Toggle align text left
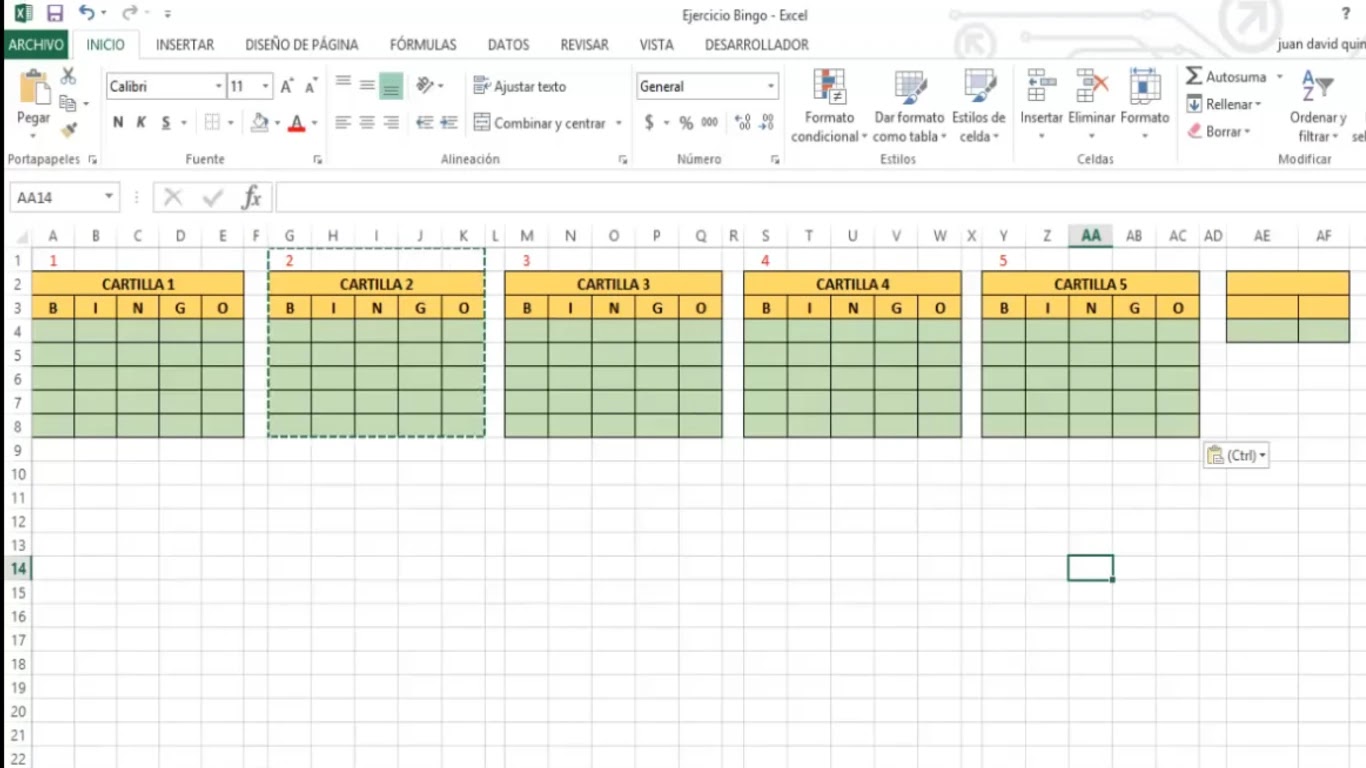The height and width of the screenshot is (768, 1366). (343, 123)
